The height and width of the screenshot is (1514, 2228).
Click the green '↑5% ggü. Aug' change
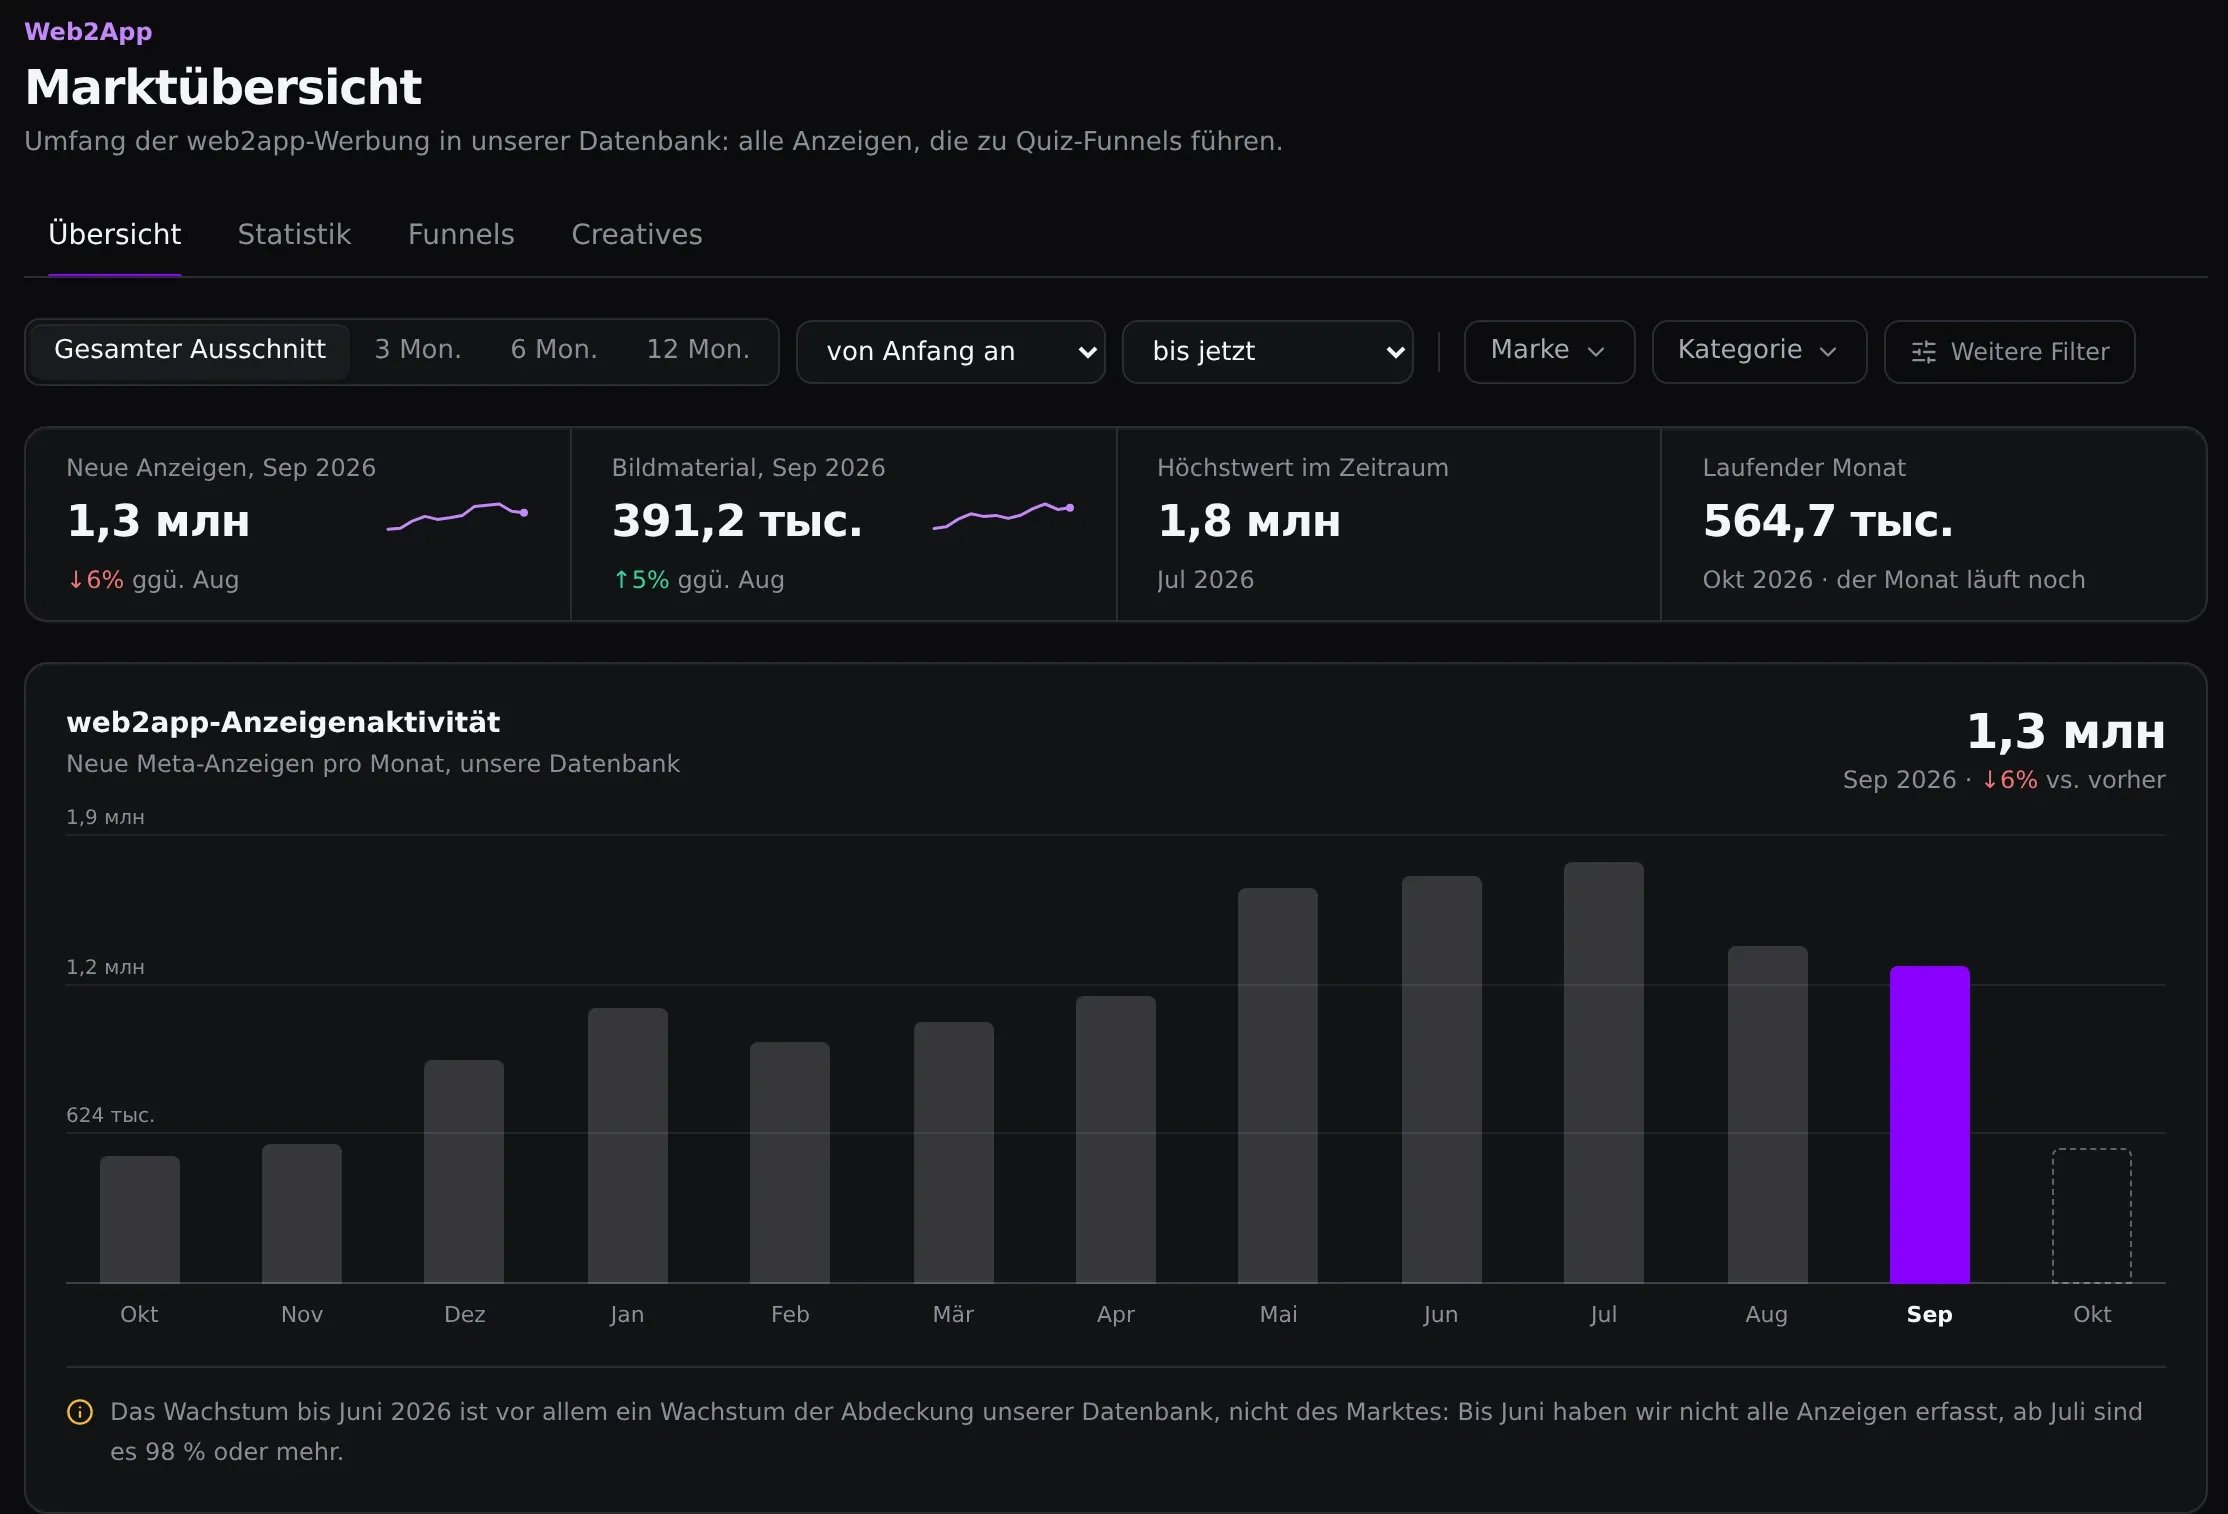click(x=698, y=580)
